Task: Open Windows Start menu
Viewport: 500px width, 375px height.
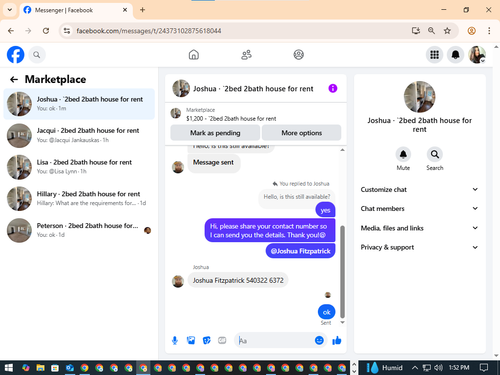Action: pos(9,368)
